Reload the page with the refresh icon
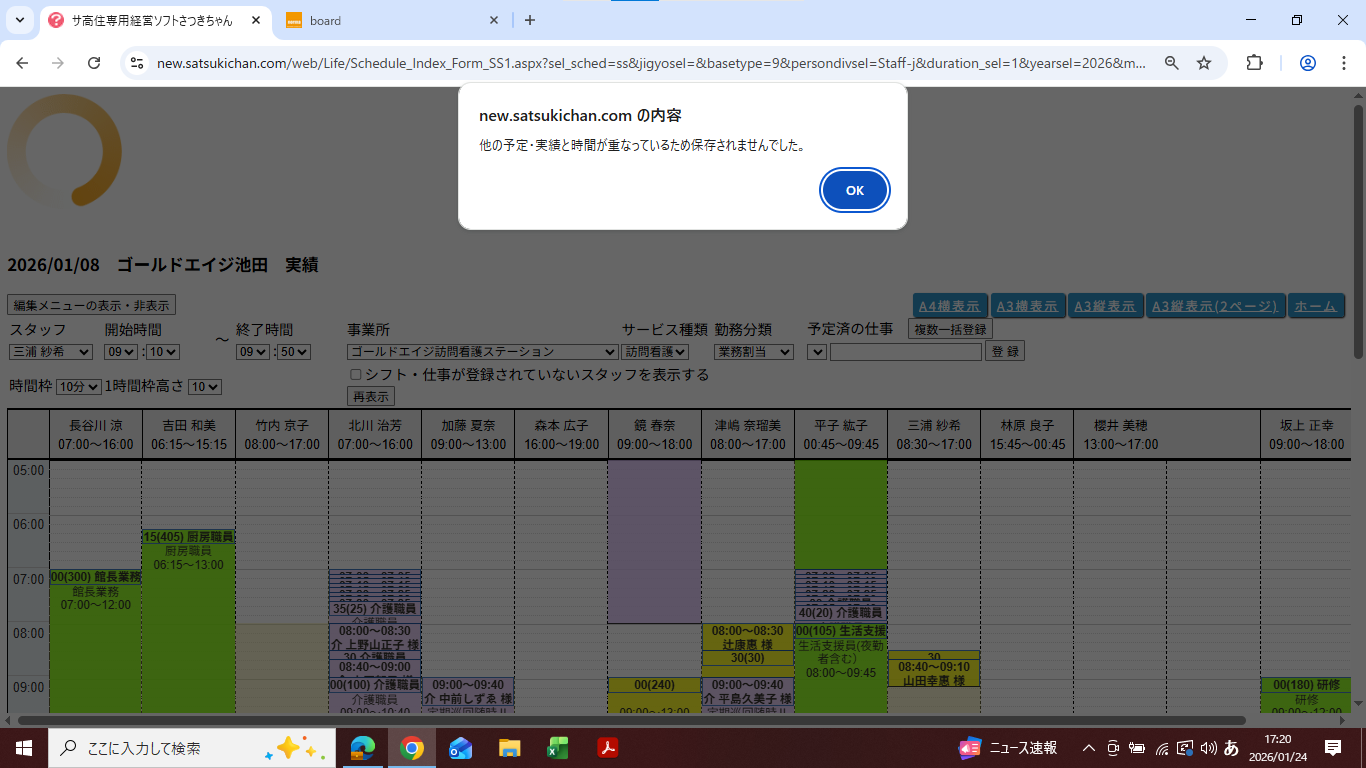Screen dimensions: 1366x768 [x=94, y=63]
